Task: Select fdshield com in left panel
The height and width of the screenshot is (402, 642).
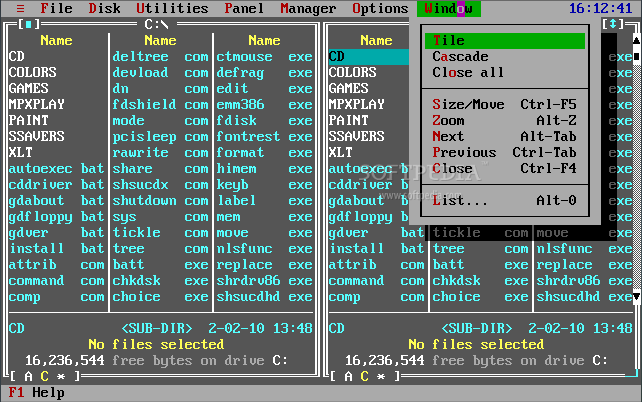Action: [x=160, y=104]
